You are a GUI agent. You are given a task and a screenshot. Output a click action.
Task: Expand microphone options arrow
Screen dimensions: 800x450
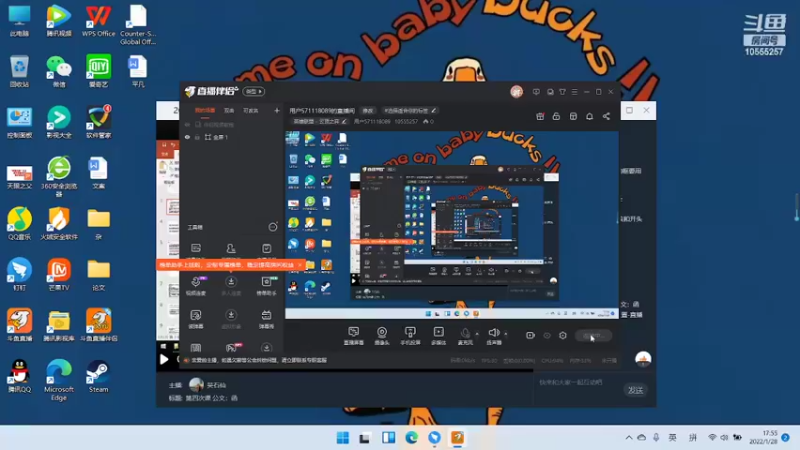477,334
